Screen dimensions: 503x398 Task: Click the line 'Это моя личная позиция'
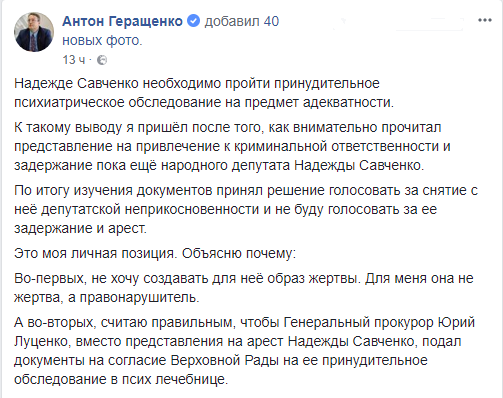click(x=155, y=254)
